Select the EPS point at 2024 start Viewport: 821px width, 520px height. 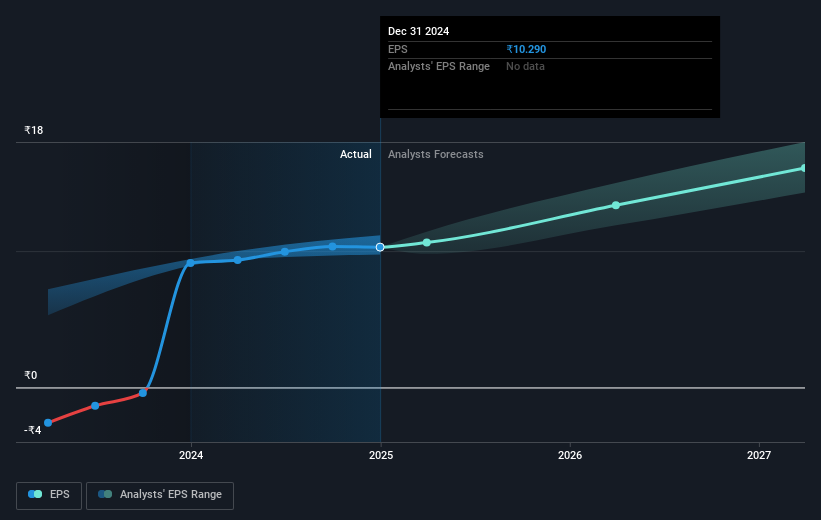[x=191, y=263]
